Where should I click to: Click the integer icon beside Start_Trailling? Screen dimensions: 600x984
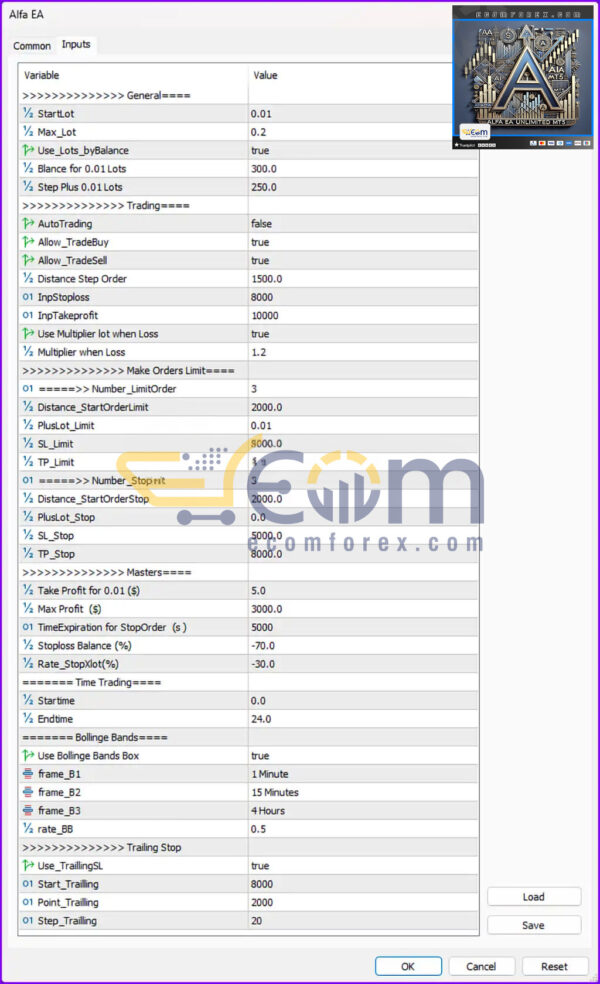[28, 884]
